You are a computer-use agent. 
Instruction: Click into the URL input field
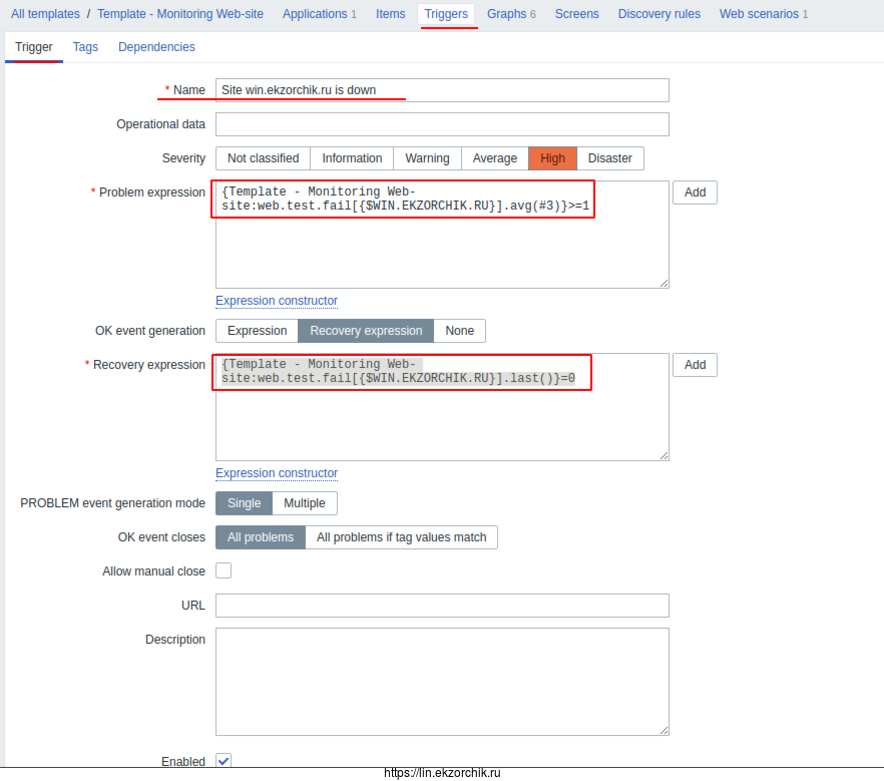pos(442,605)
